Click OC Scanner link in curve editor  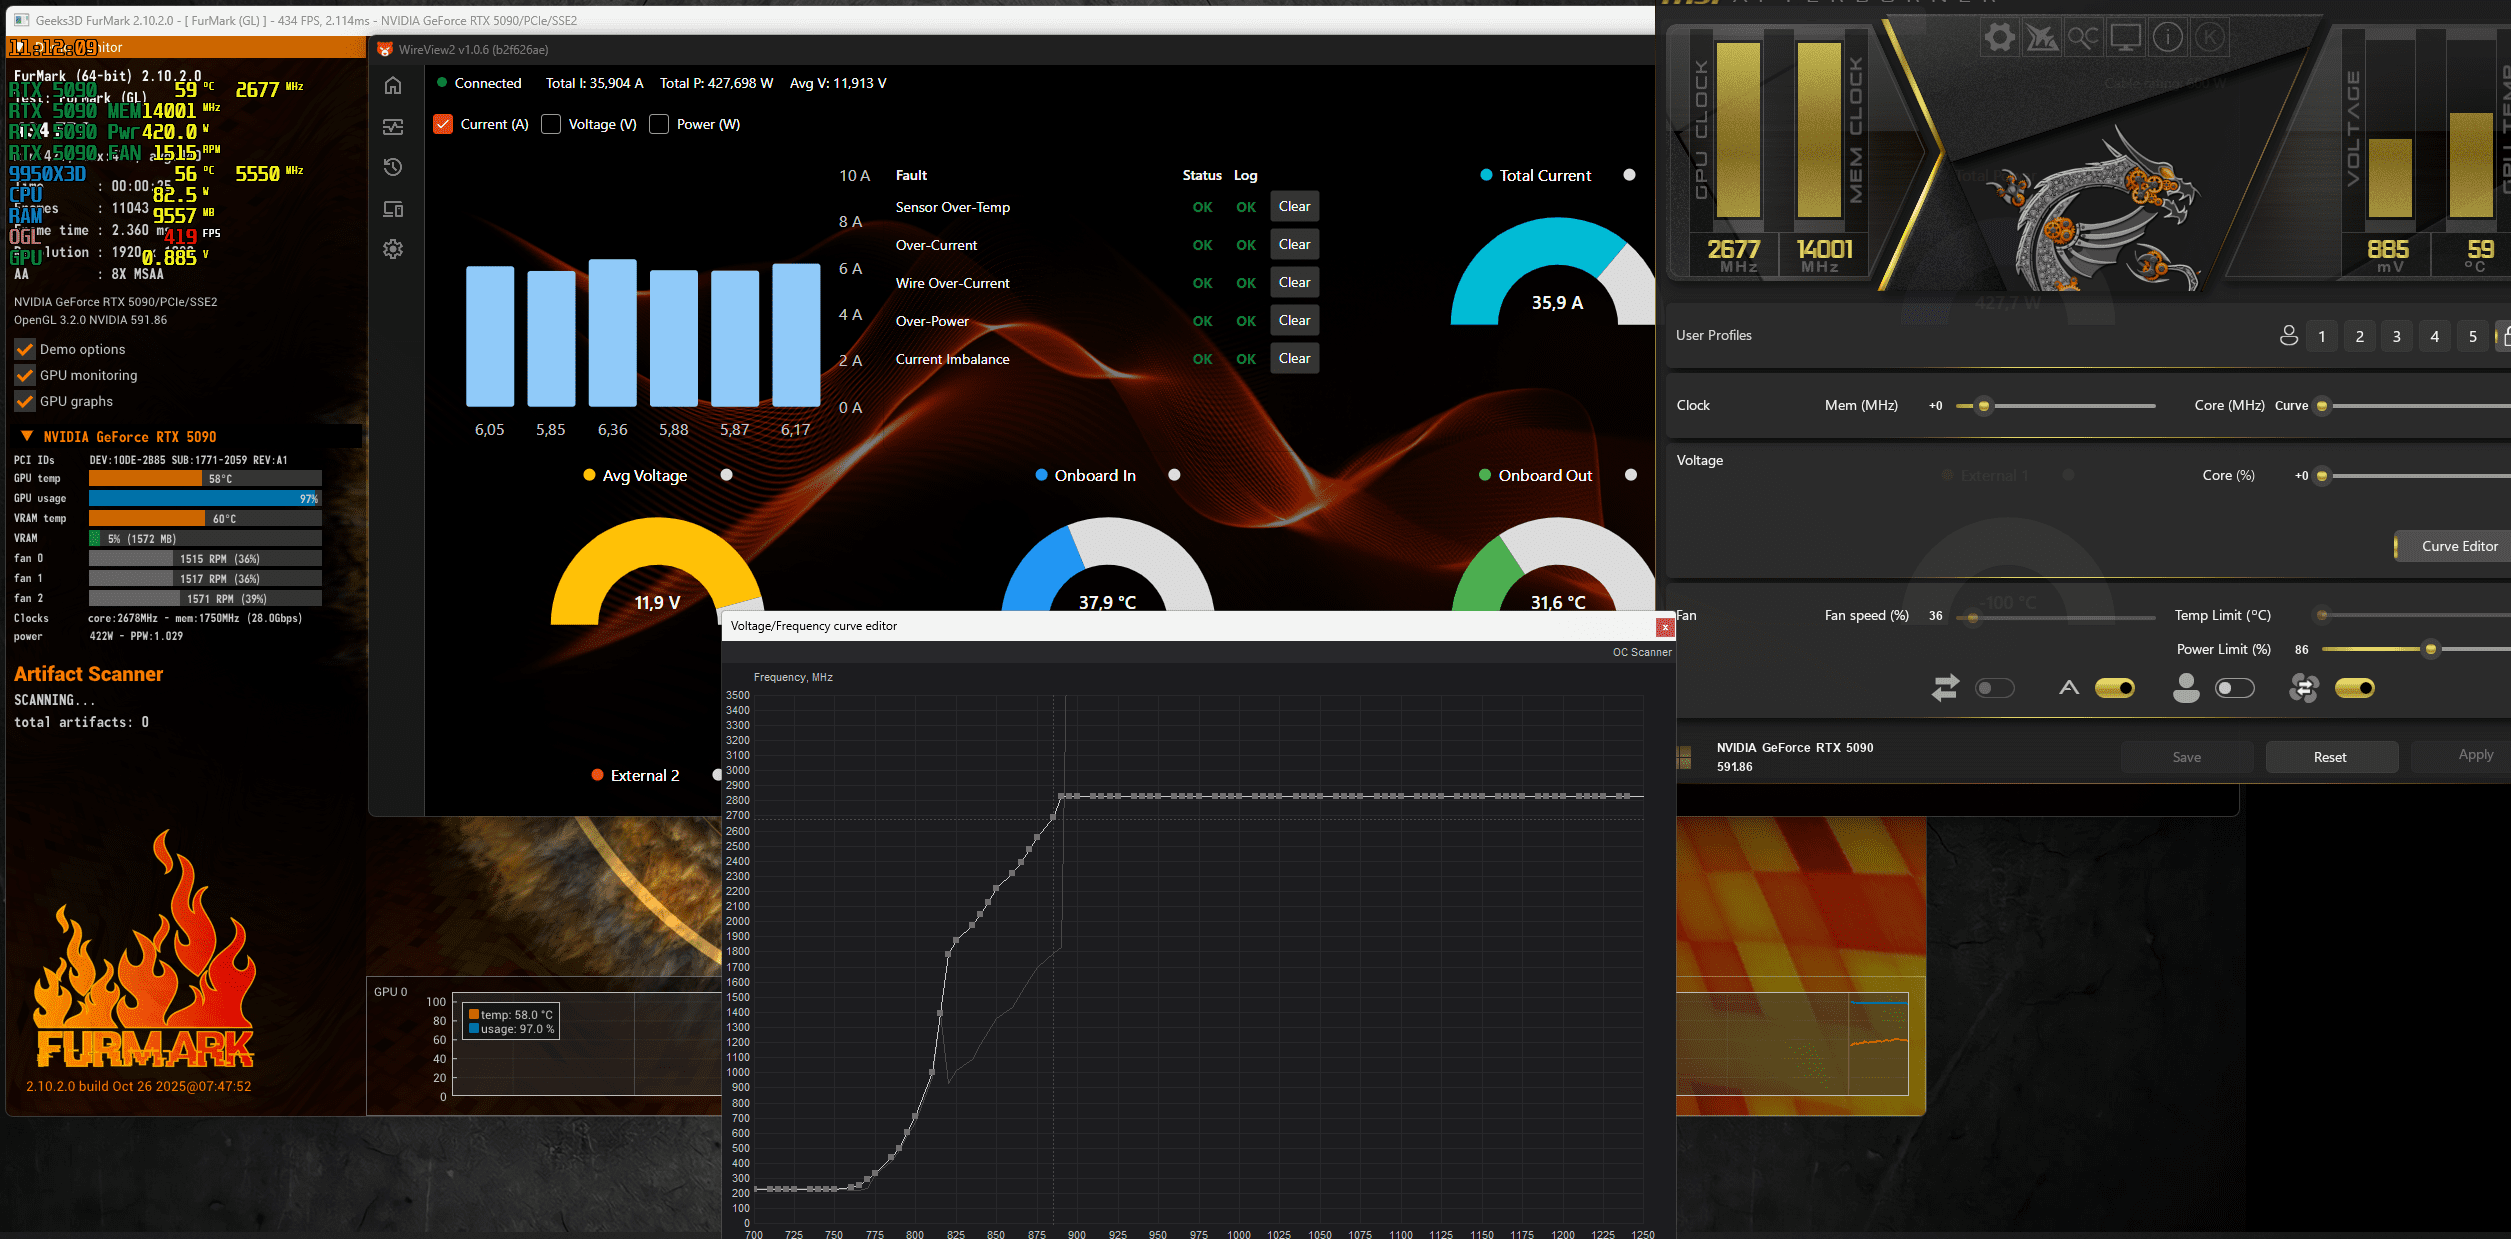pyautogui.click(x=1641, y=652)
